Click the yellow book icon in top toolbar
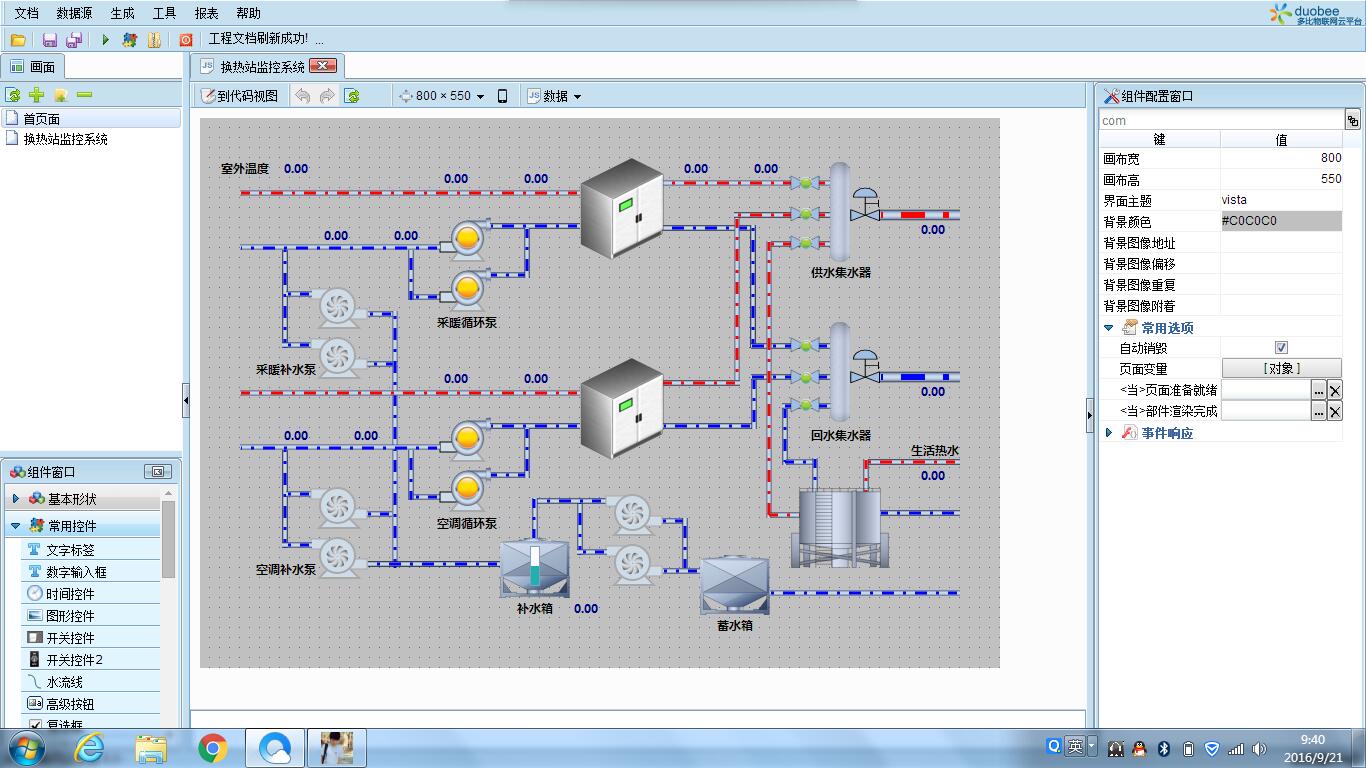 click(154, 40)
